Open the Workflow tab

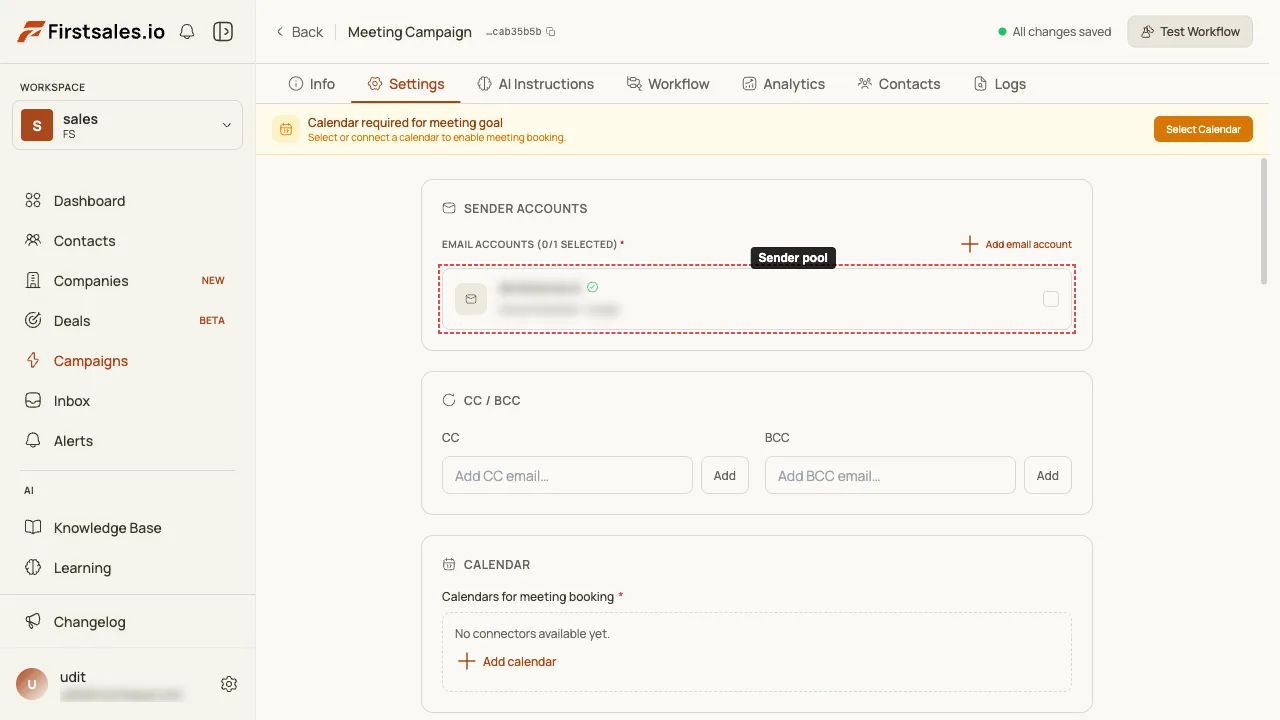[668, 84]
